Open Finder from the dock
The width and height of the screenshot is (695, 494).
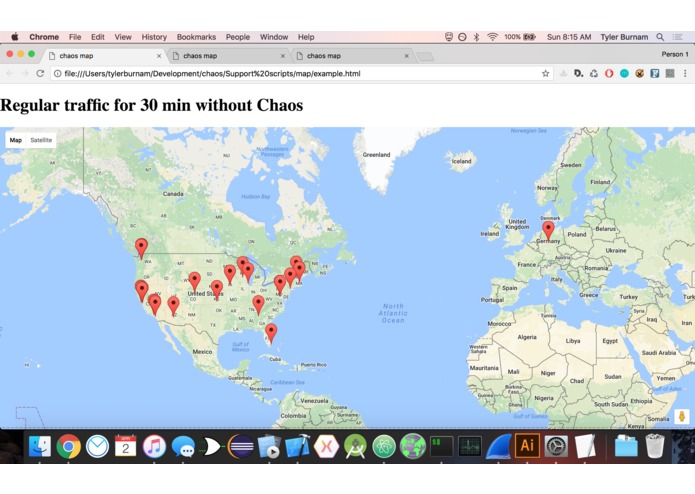[x=40, y=446]
